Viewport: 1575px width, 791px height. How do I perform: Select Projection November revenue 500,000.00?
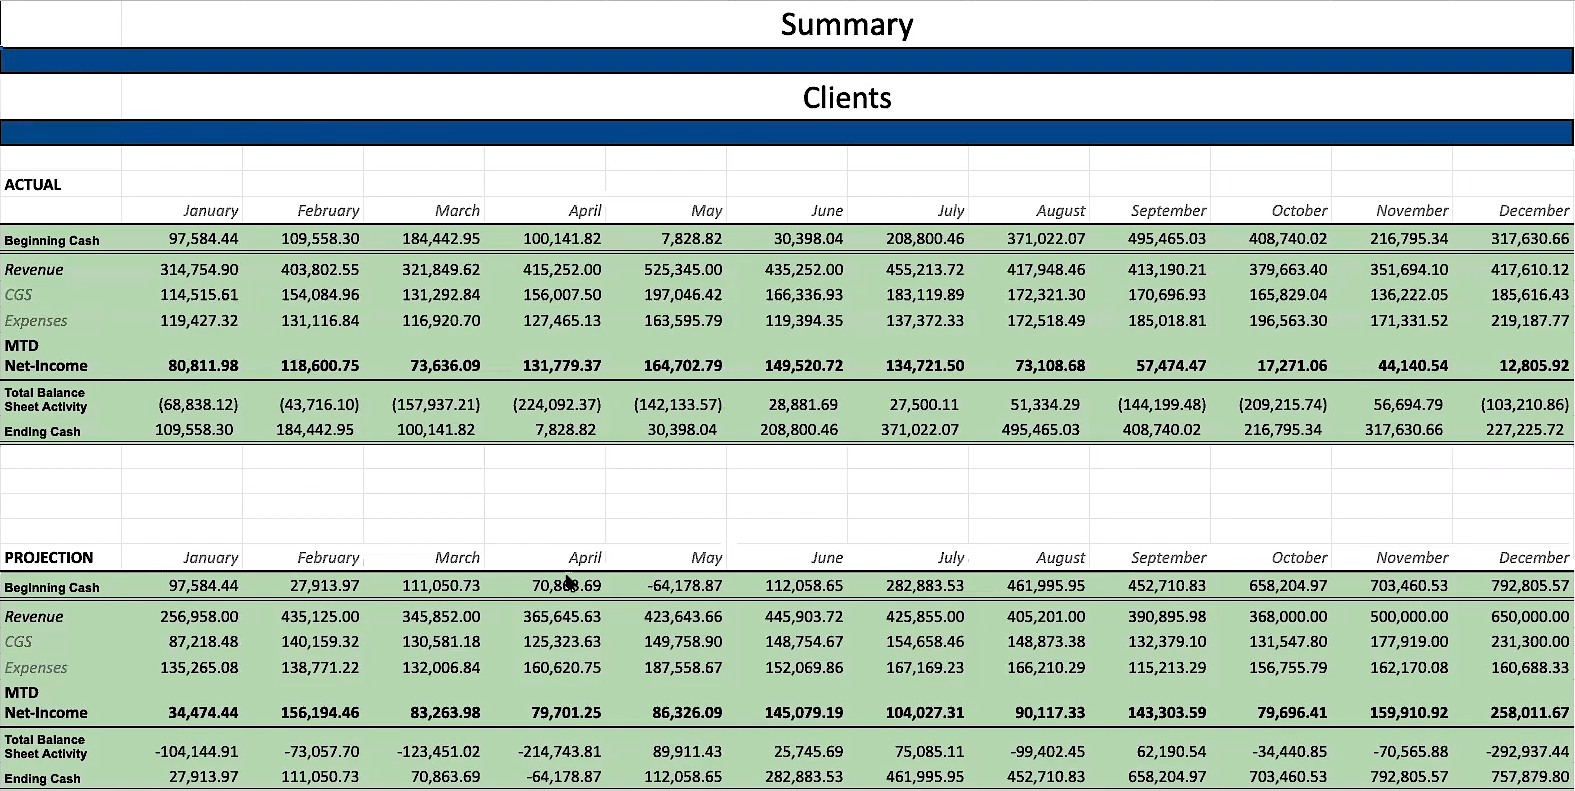[1409, 617]
